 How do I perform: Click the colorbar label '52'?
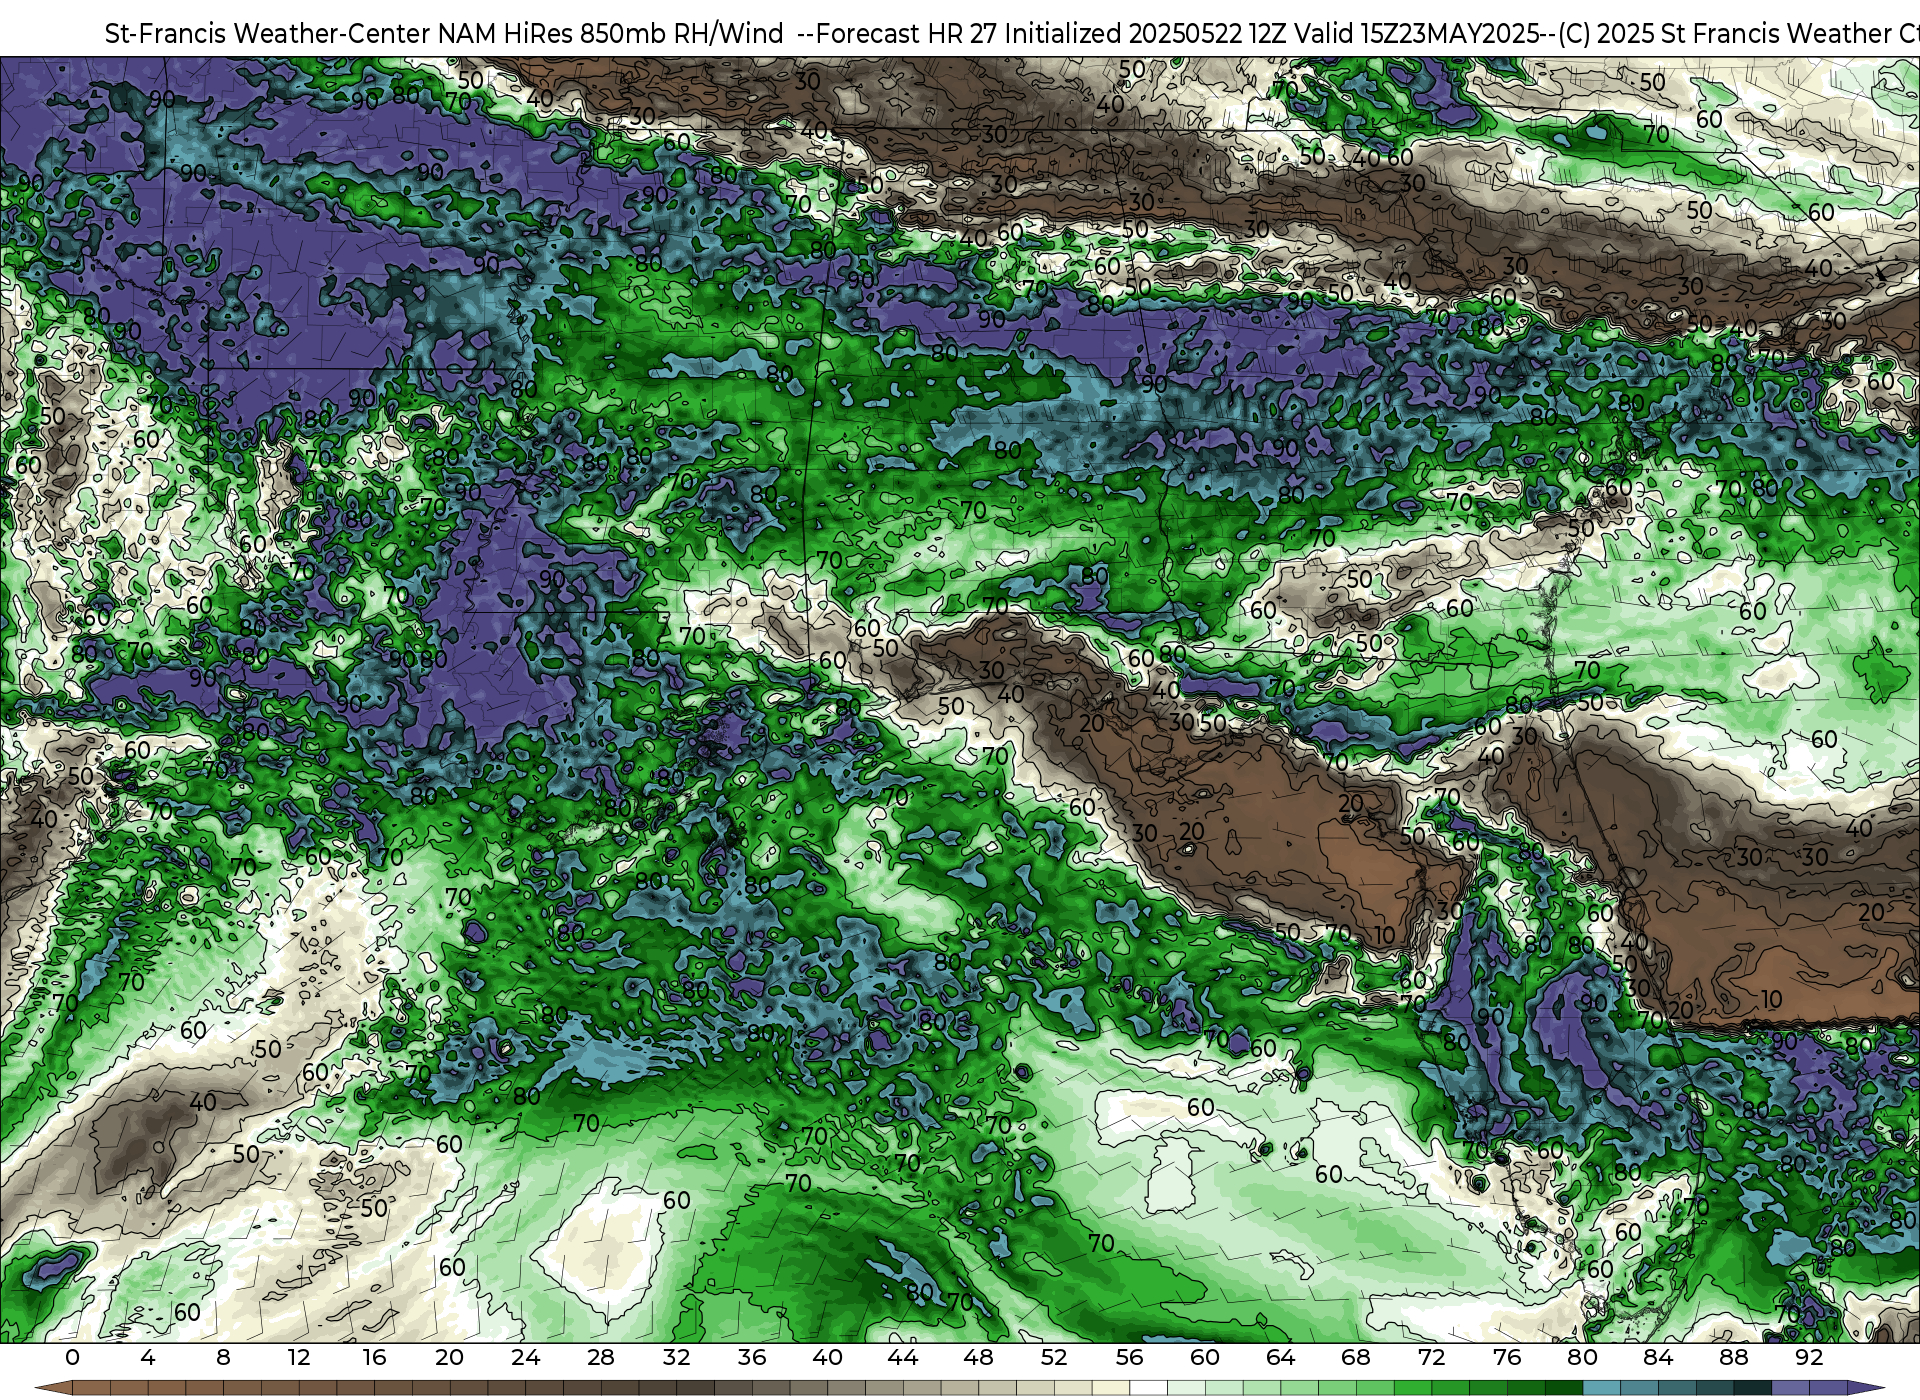(x=1054, y=1357)
